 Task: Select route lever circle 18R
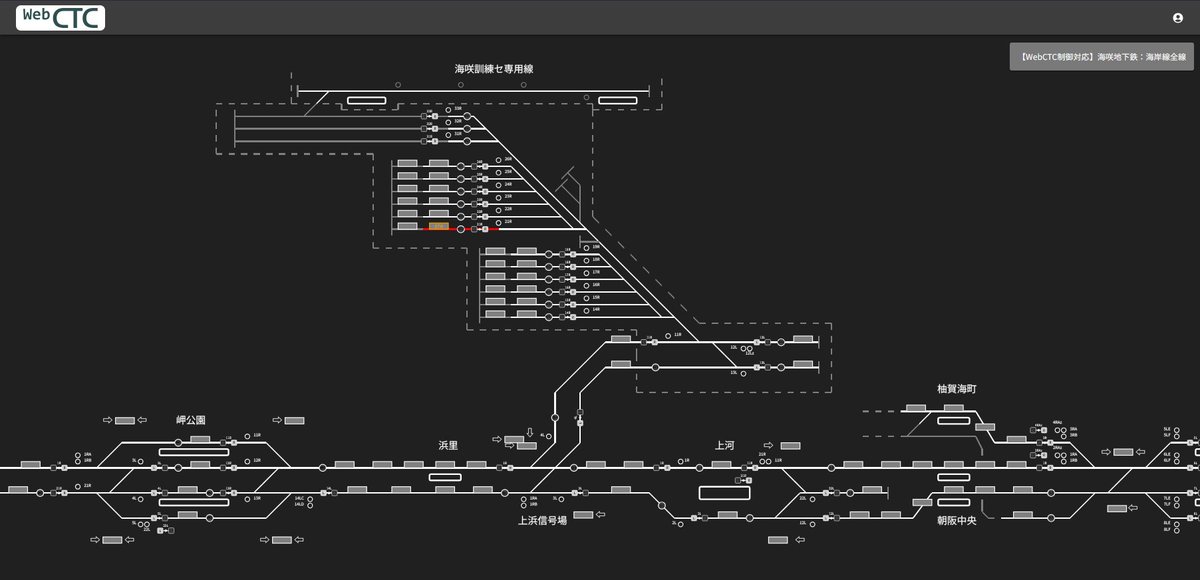coord(586,260)
